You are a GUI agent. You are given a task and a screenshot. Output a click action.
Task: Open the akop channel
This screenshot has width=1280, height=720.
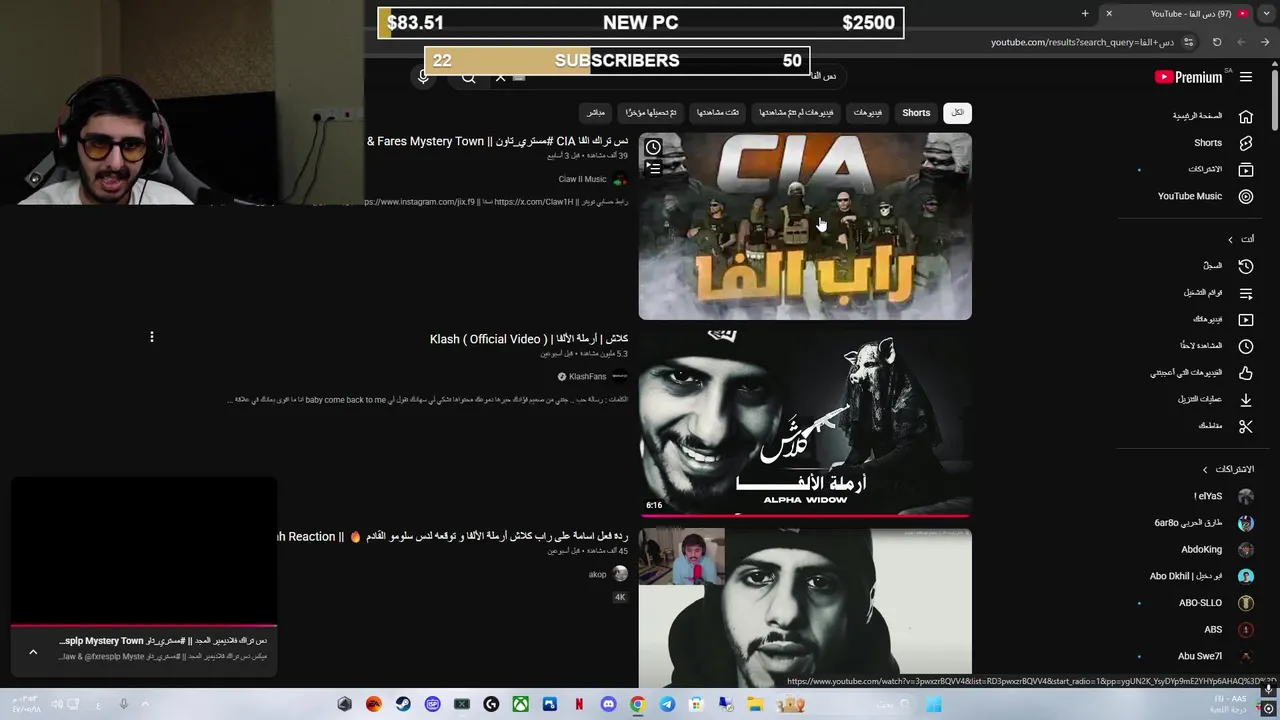coord(597,574)
